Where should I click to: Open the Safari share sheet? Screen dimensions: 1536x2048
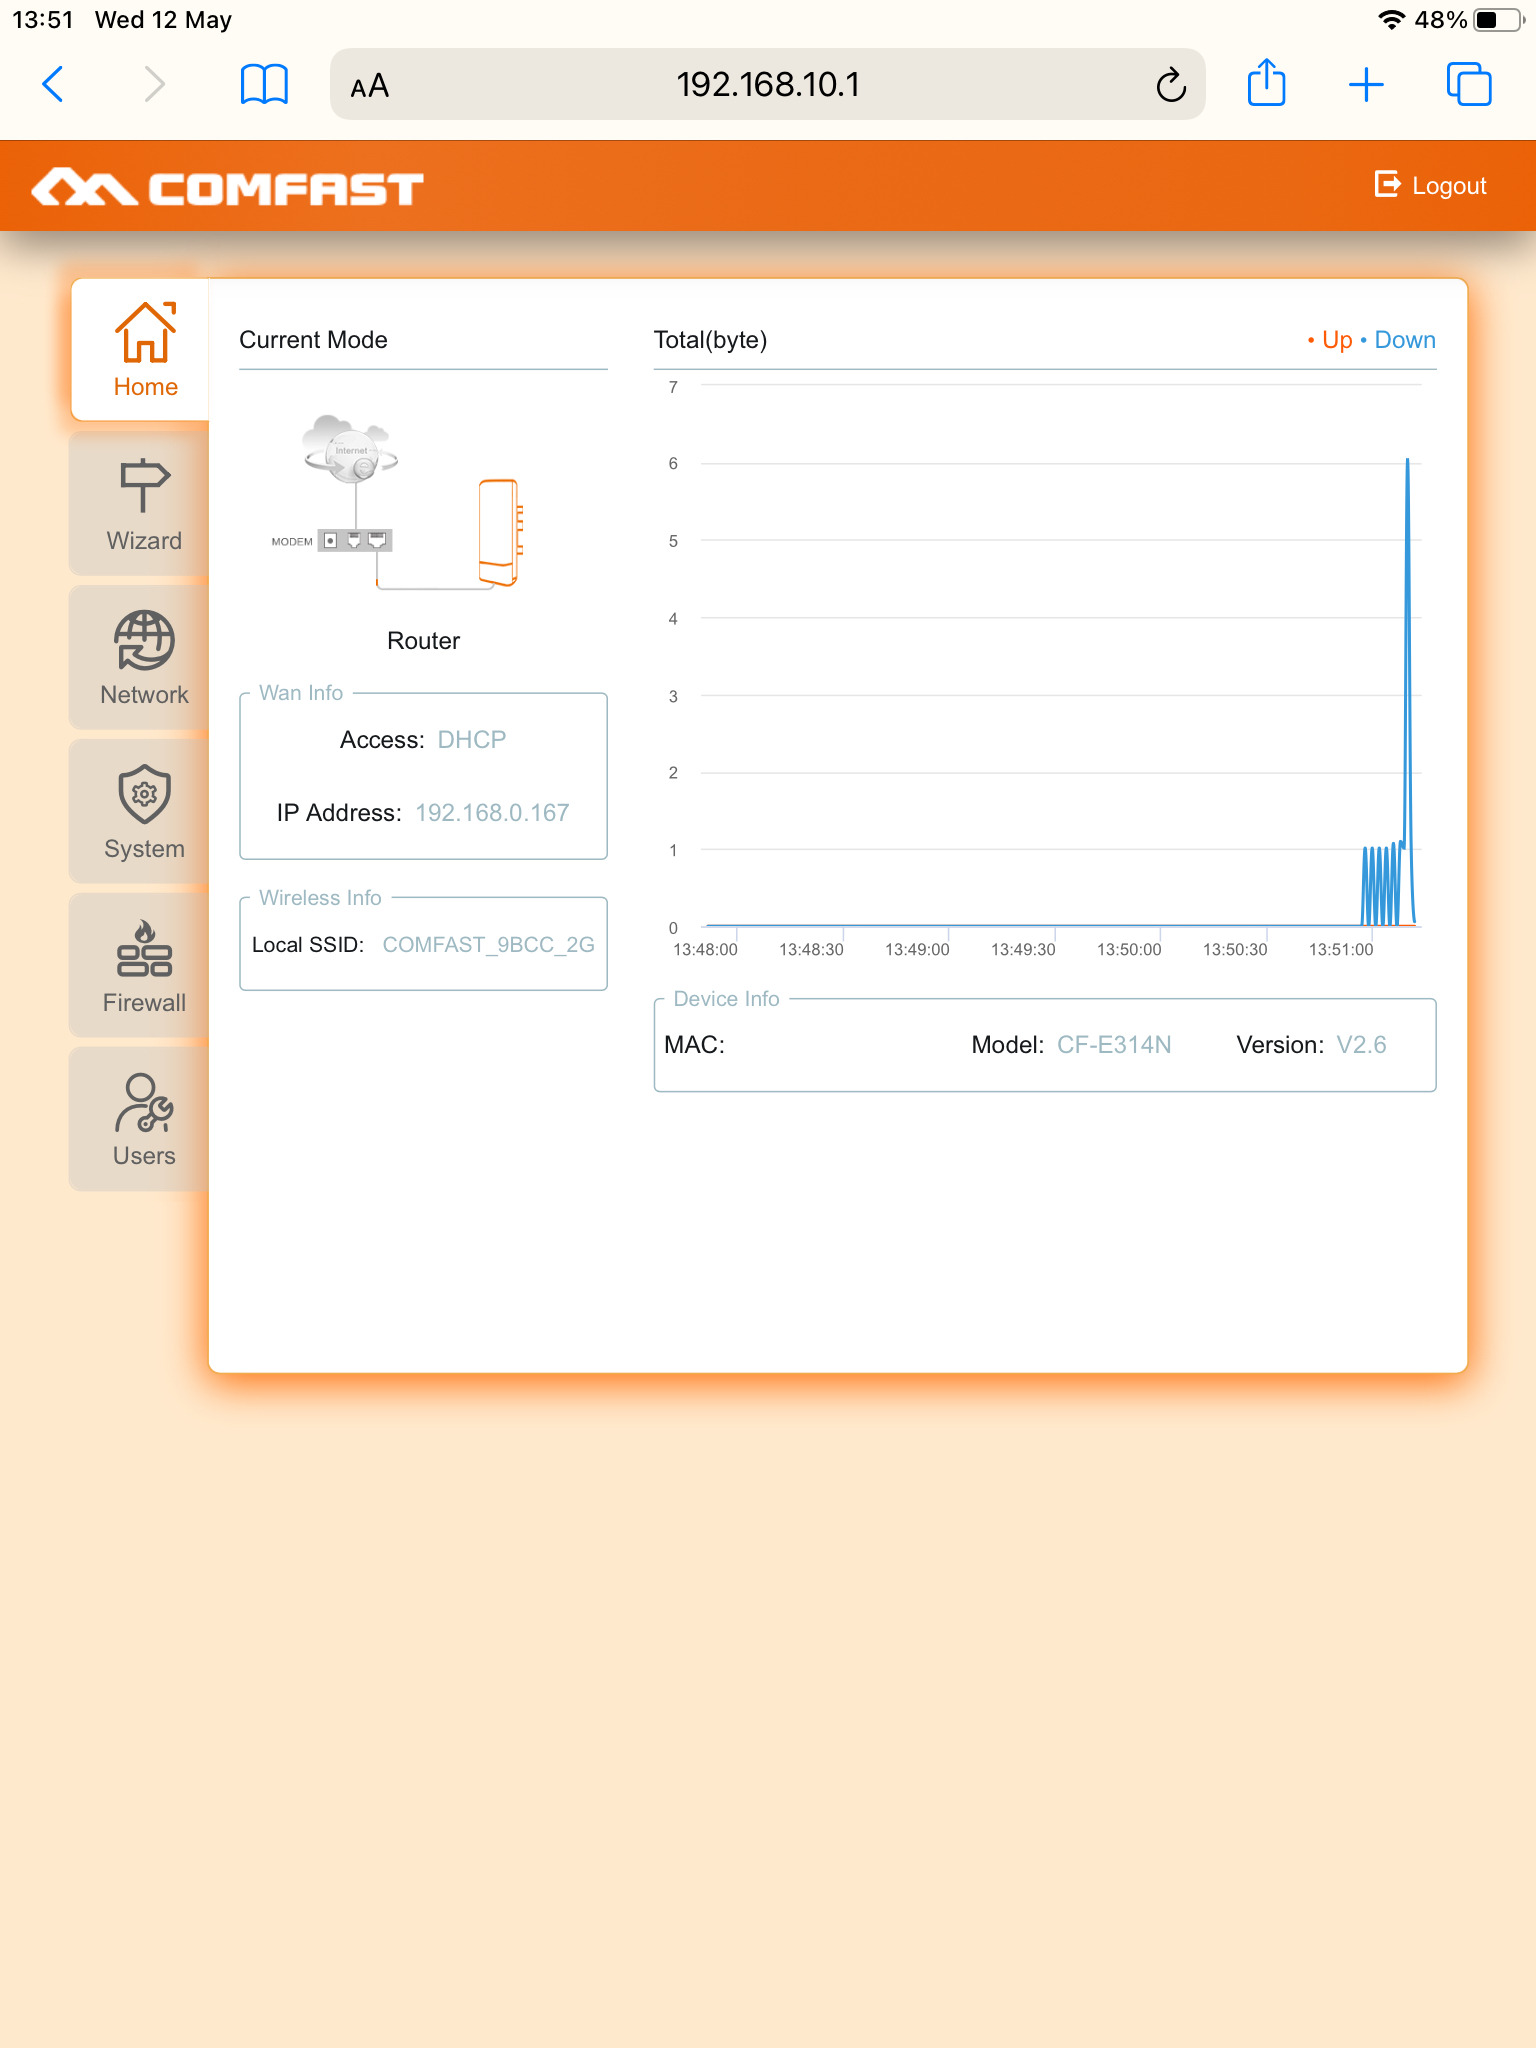point(1266,84)
